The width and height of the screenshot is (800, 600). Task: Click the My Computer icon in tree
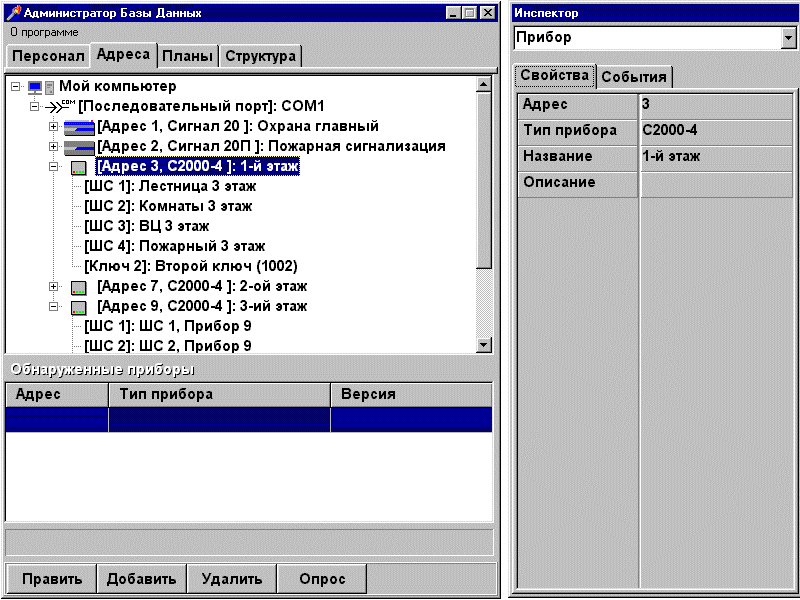(x=40, y=87)
